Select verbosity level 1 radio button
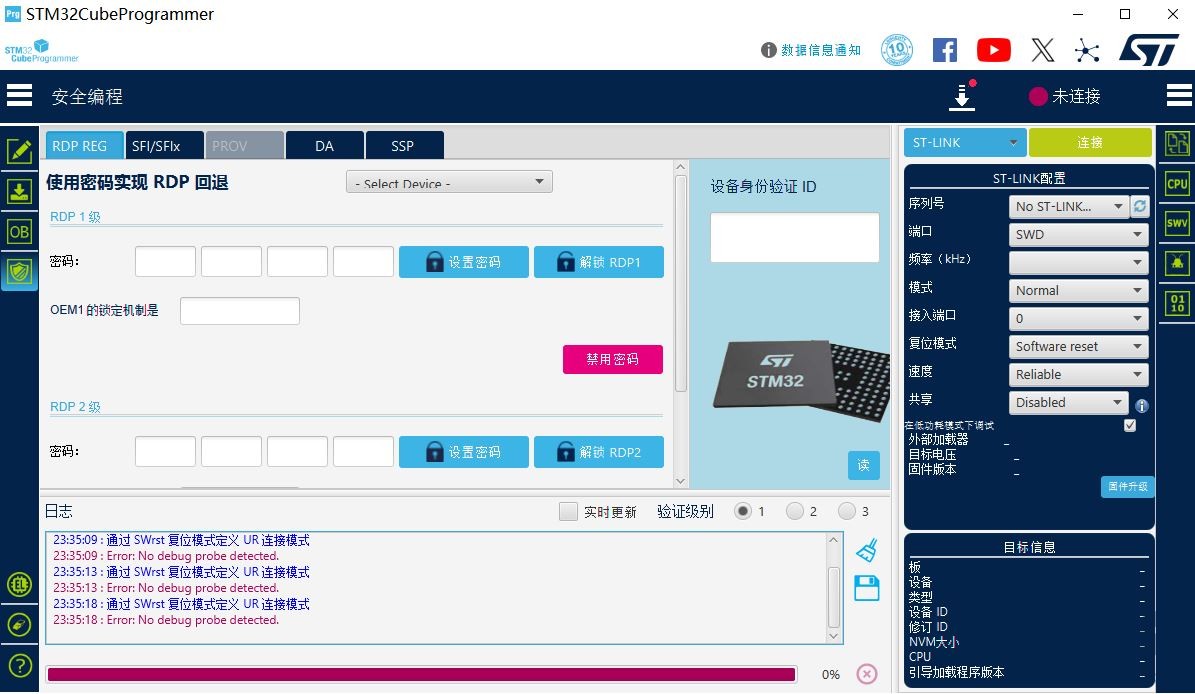 pos(742,511)
